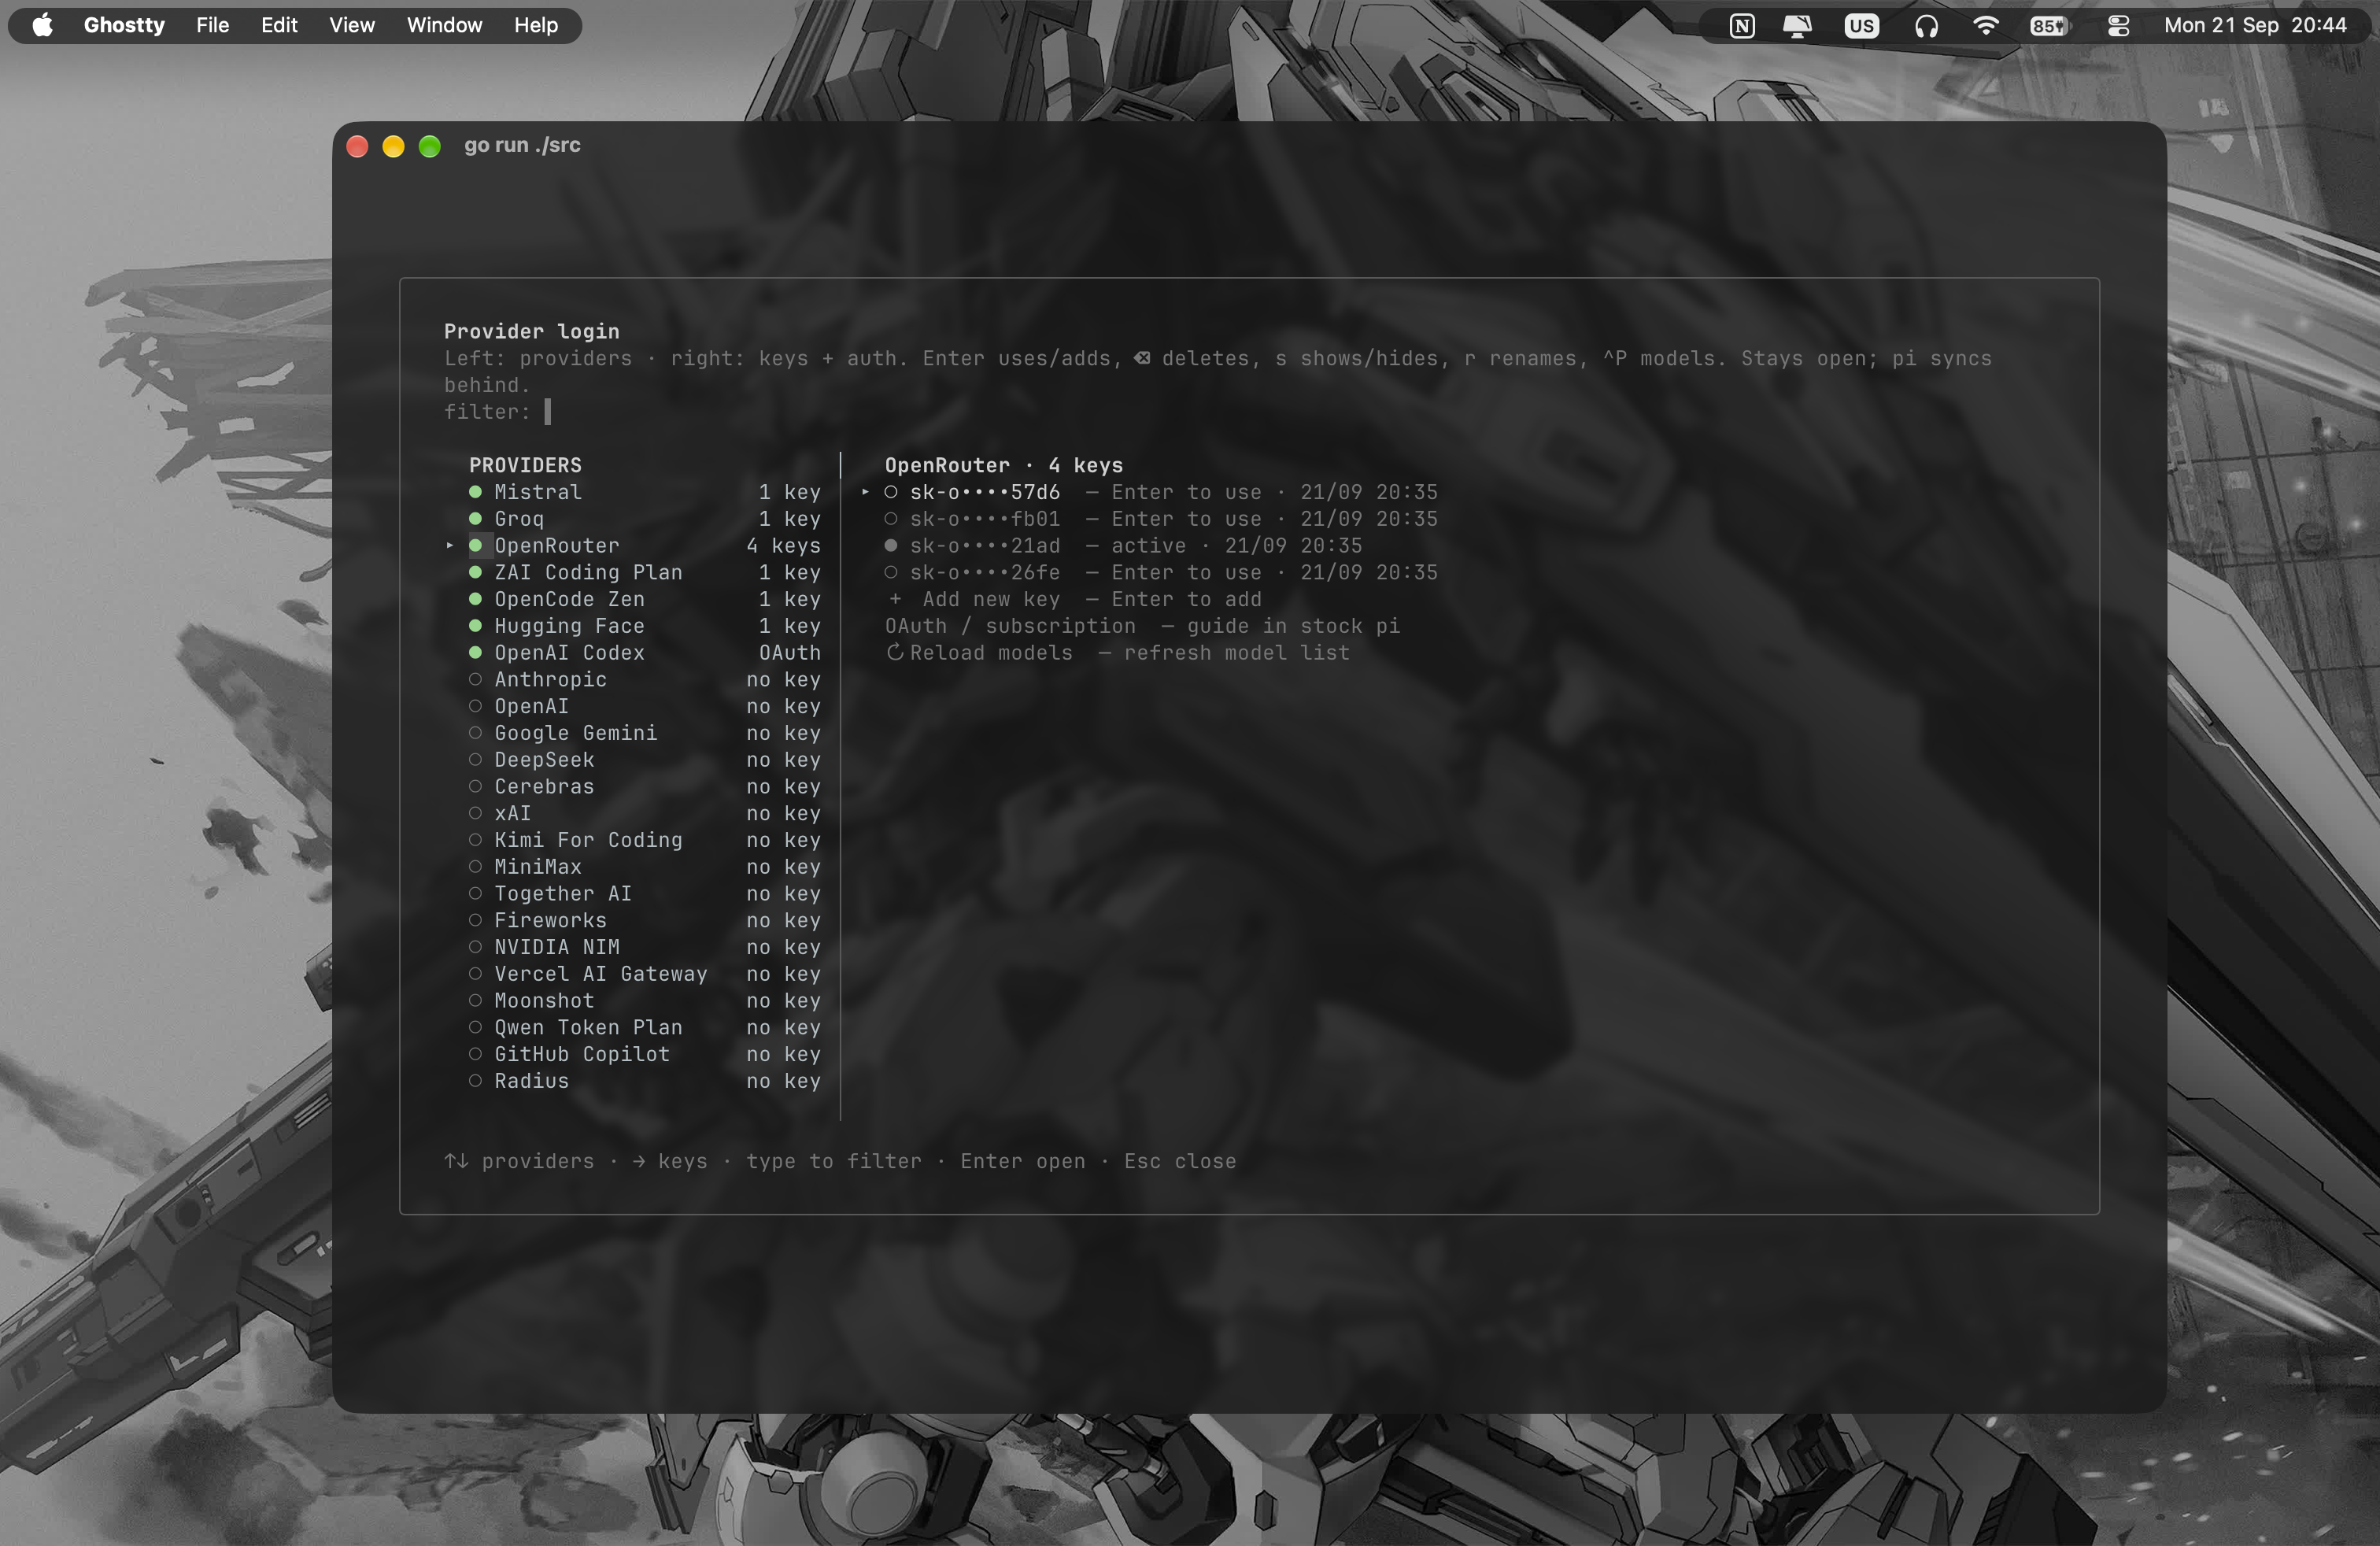Open the US input source menu
The width and height of the screenshot is (2380, 1546).
[1861, 26]
